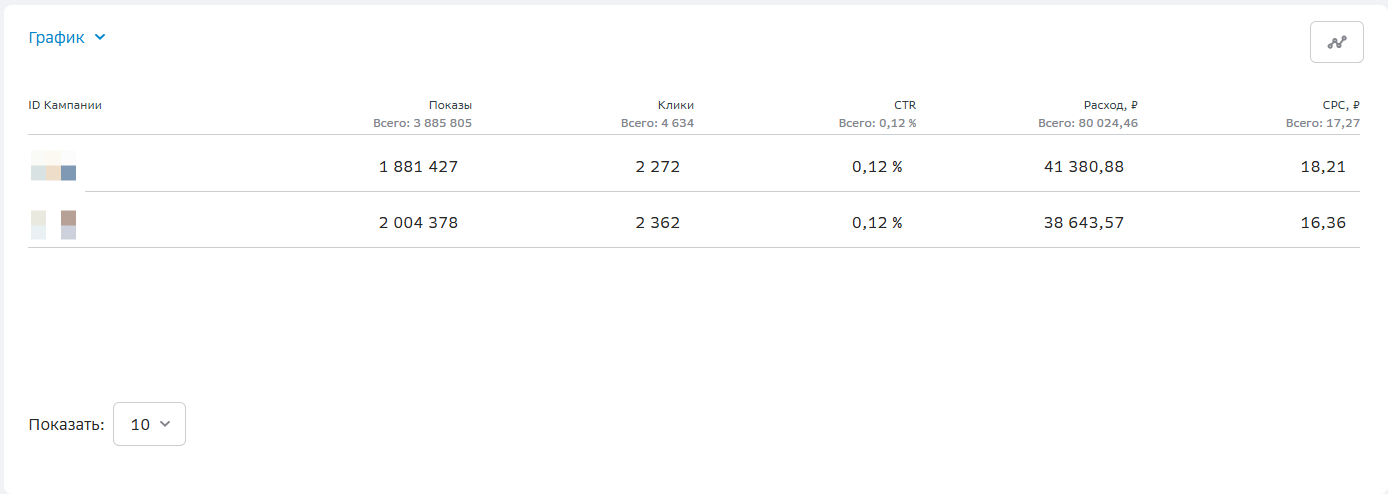
Task: Open the second row's blurred campaign ID
Action: 54,224
